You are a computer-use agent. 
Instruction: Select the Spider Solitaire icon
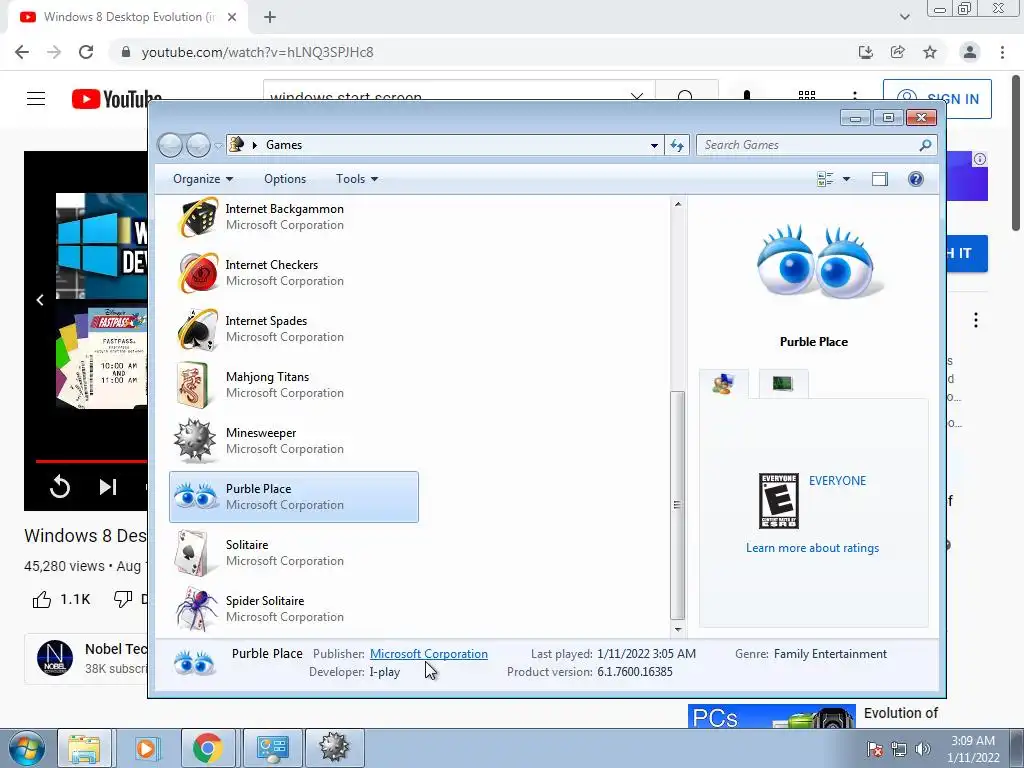coord(197,609)
